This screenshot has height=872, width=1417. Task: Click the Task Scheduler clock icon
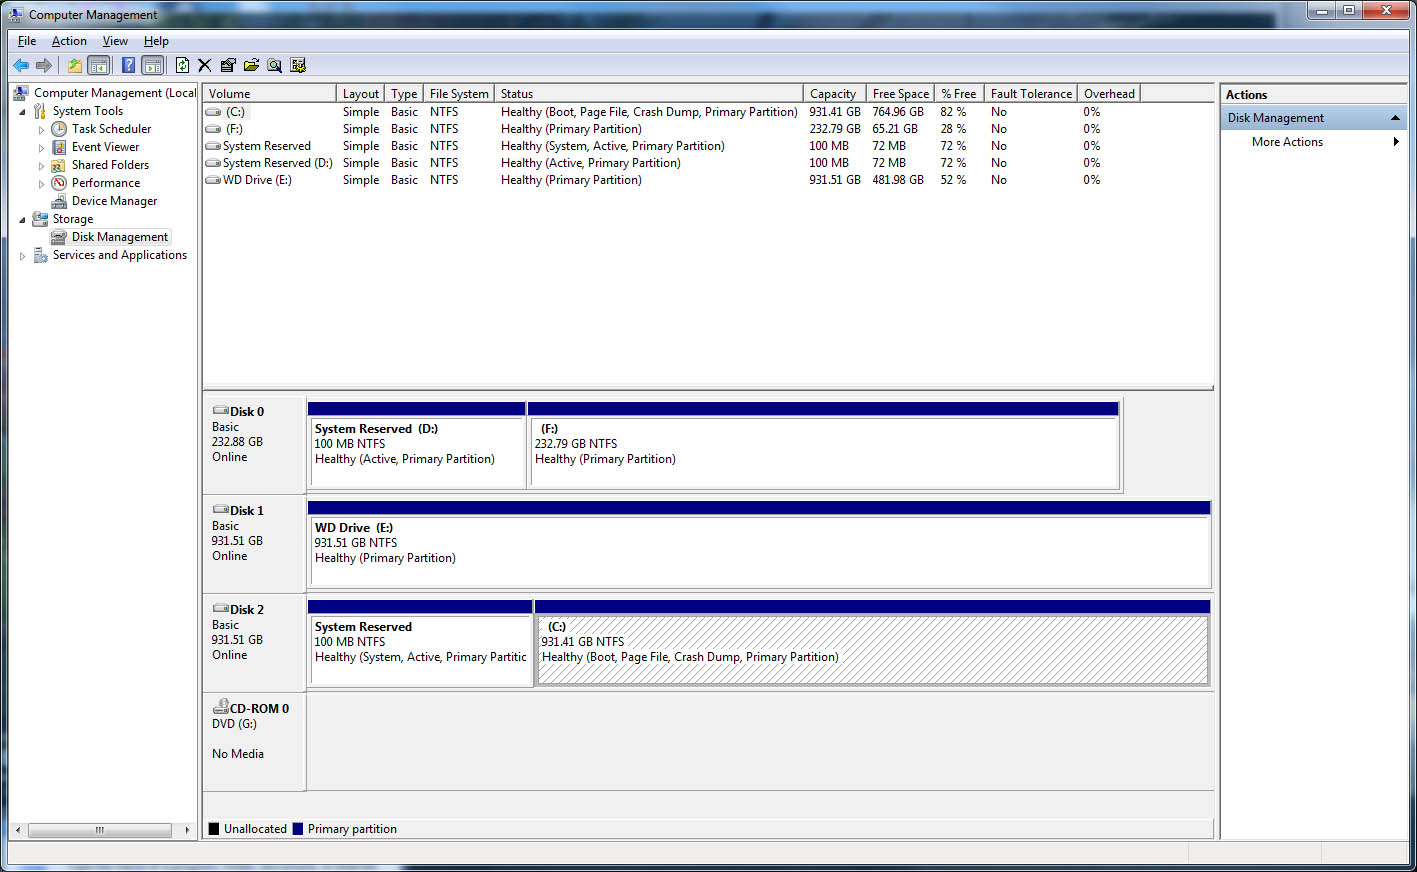pos(59,129)
